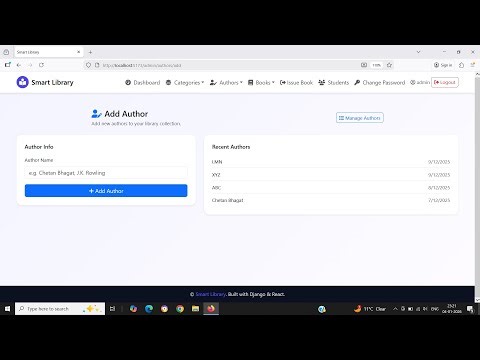
Task: Open the taskbar notification center
Action: click(470, 309)
